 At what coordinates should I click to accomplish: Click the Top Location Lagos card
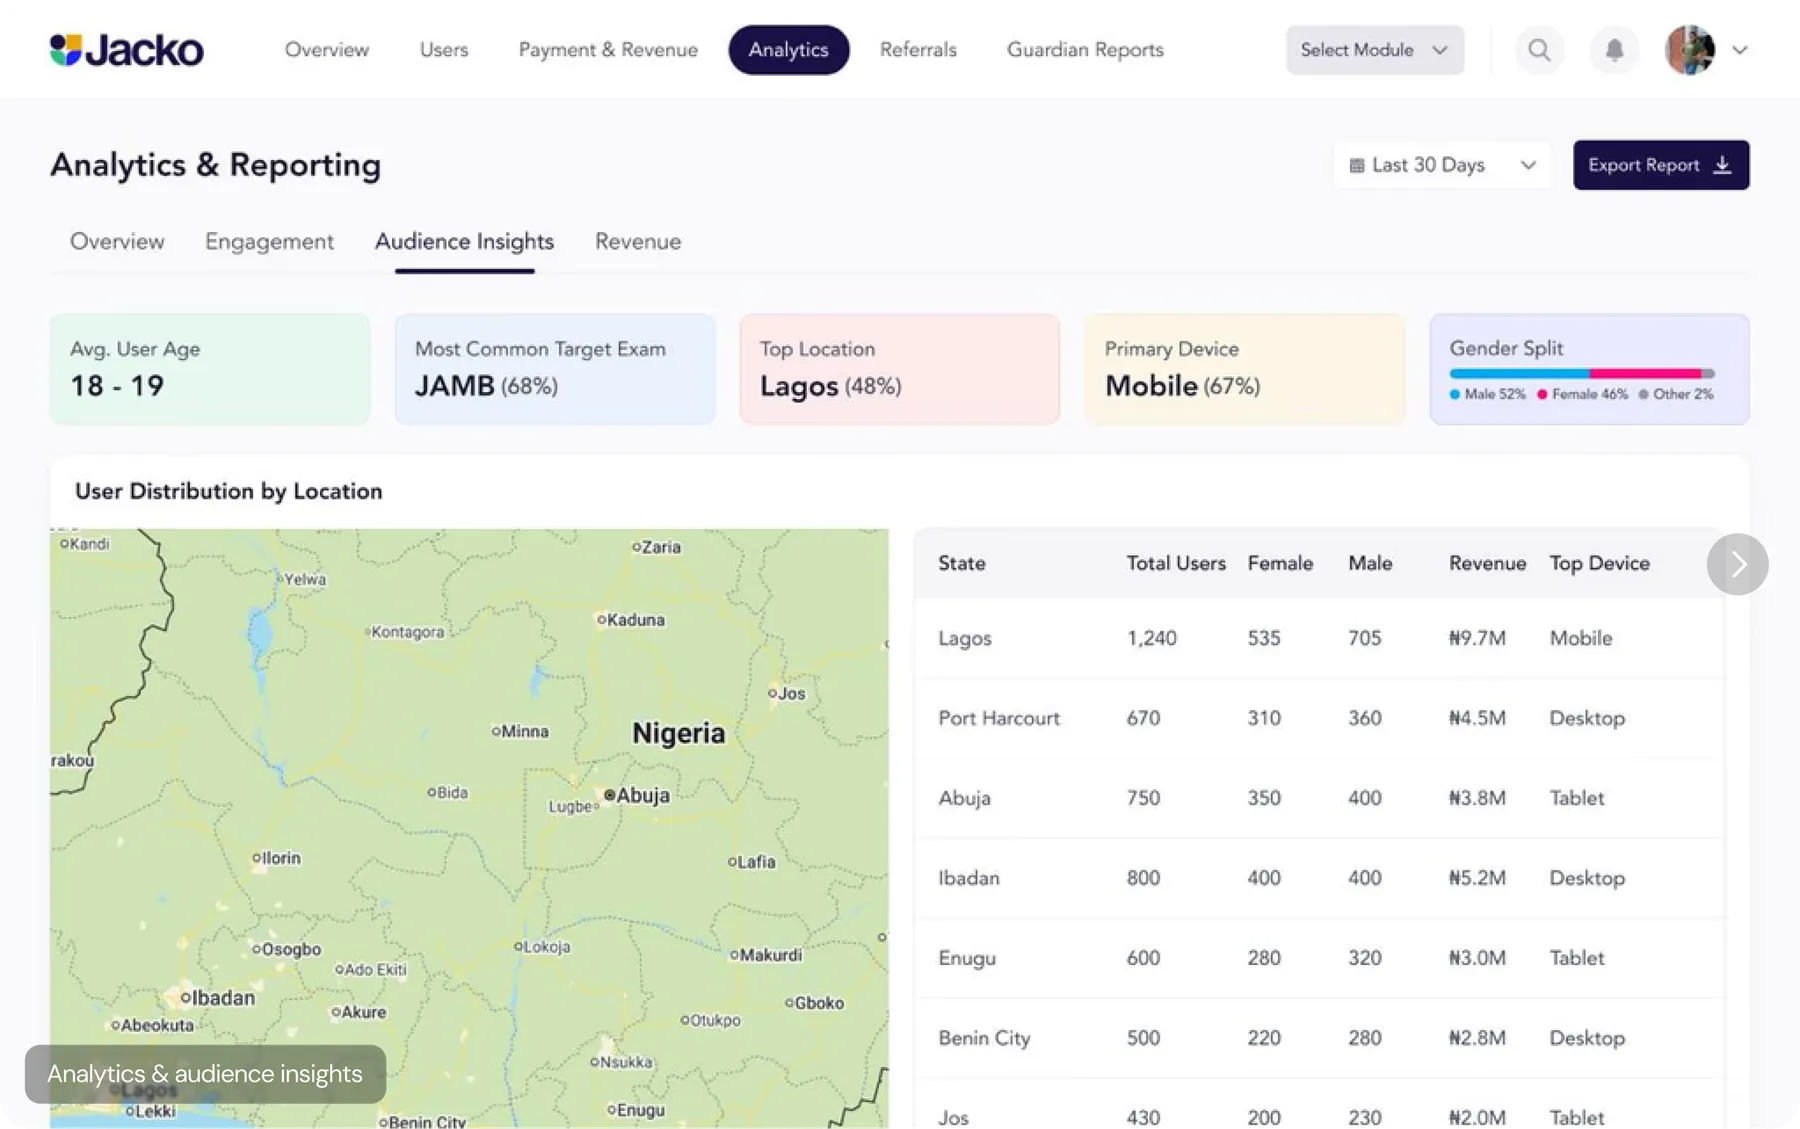[900, 369]
